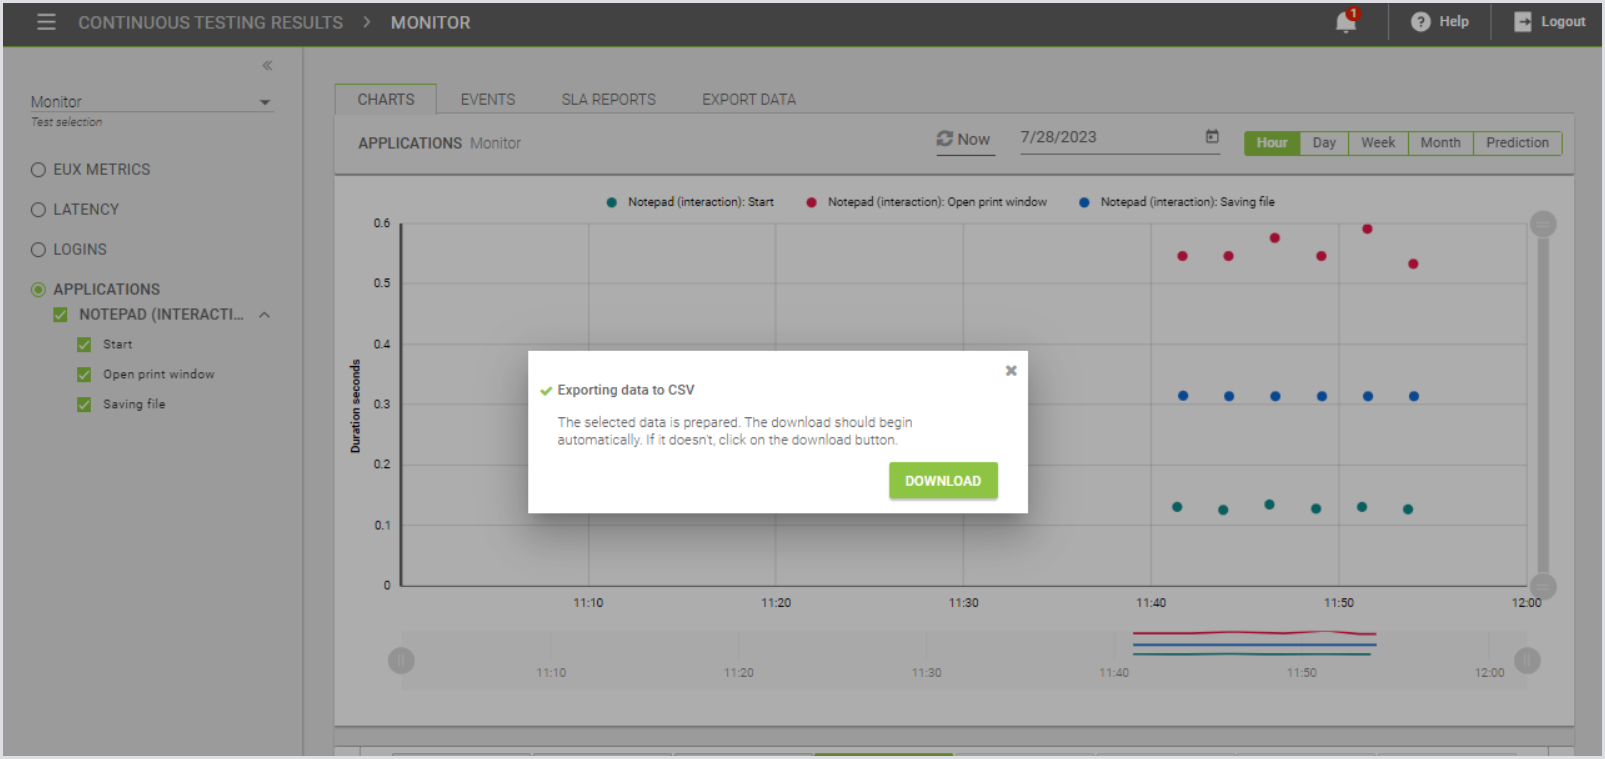Collapse the Notepad (Interaction) tree group

pyautogui.click(x=265, y=315)
